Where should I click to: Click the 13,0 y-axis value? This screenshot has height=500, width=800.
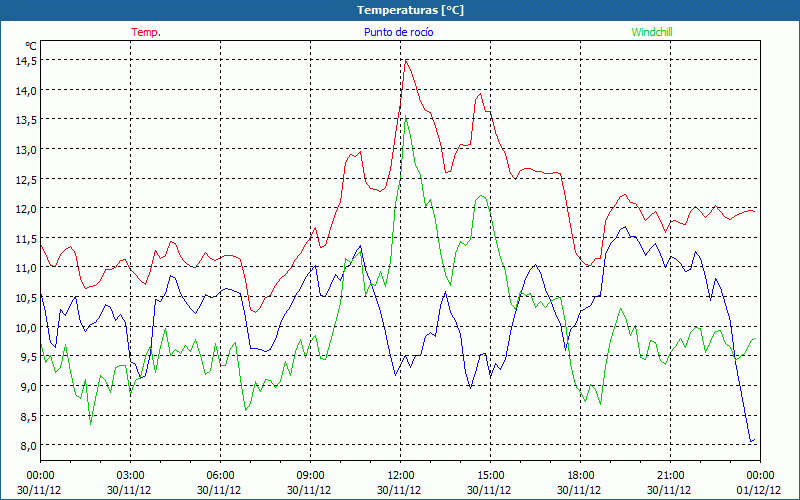[x=27, y=149]
